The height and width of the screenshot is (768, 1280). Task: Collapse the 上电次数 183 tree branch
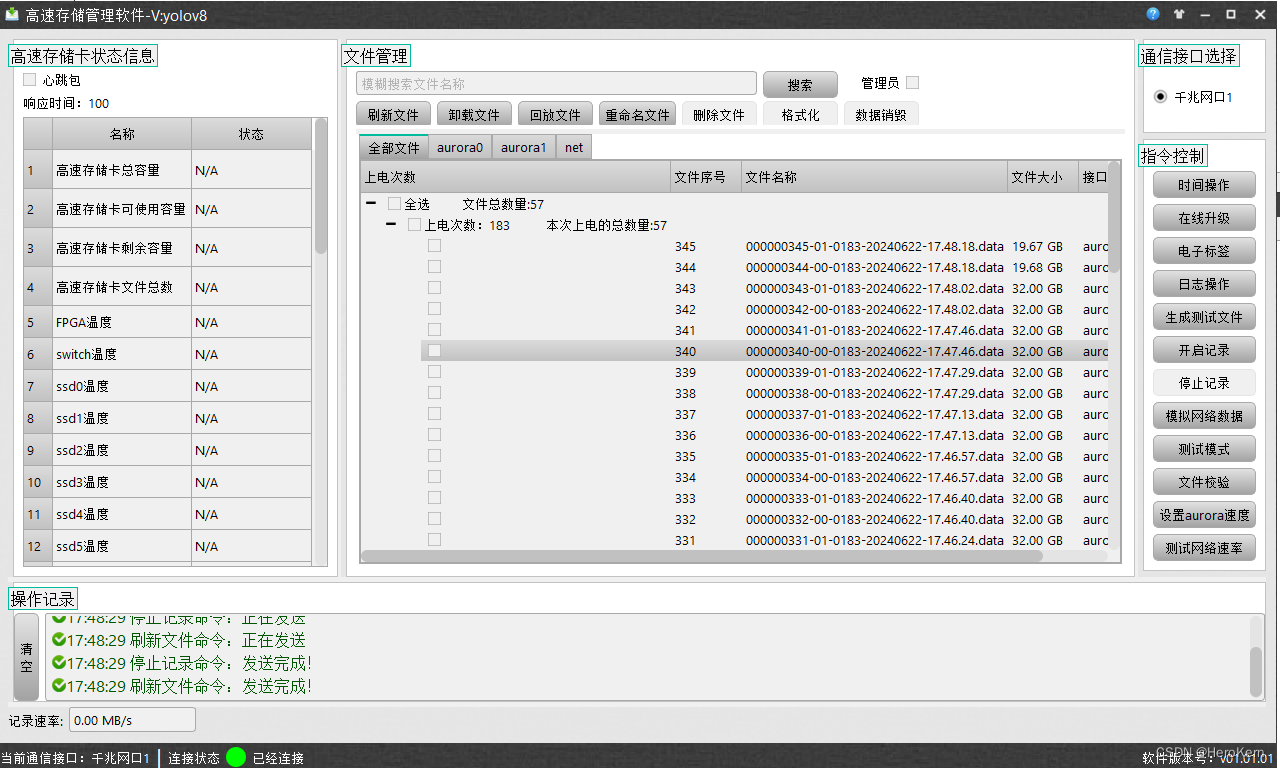pos(390,225)
